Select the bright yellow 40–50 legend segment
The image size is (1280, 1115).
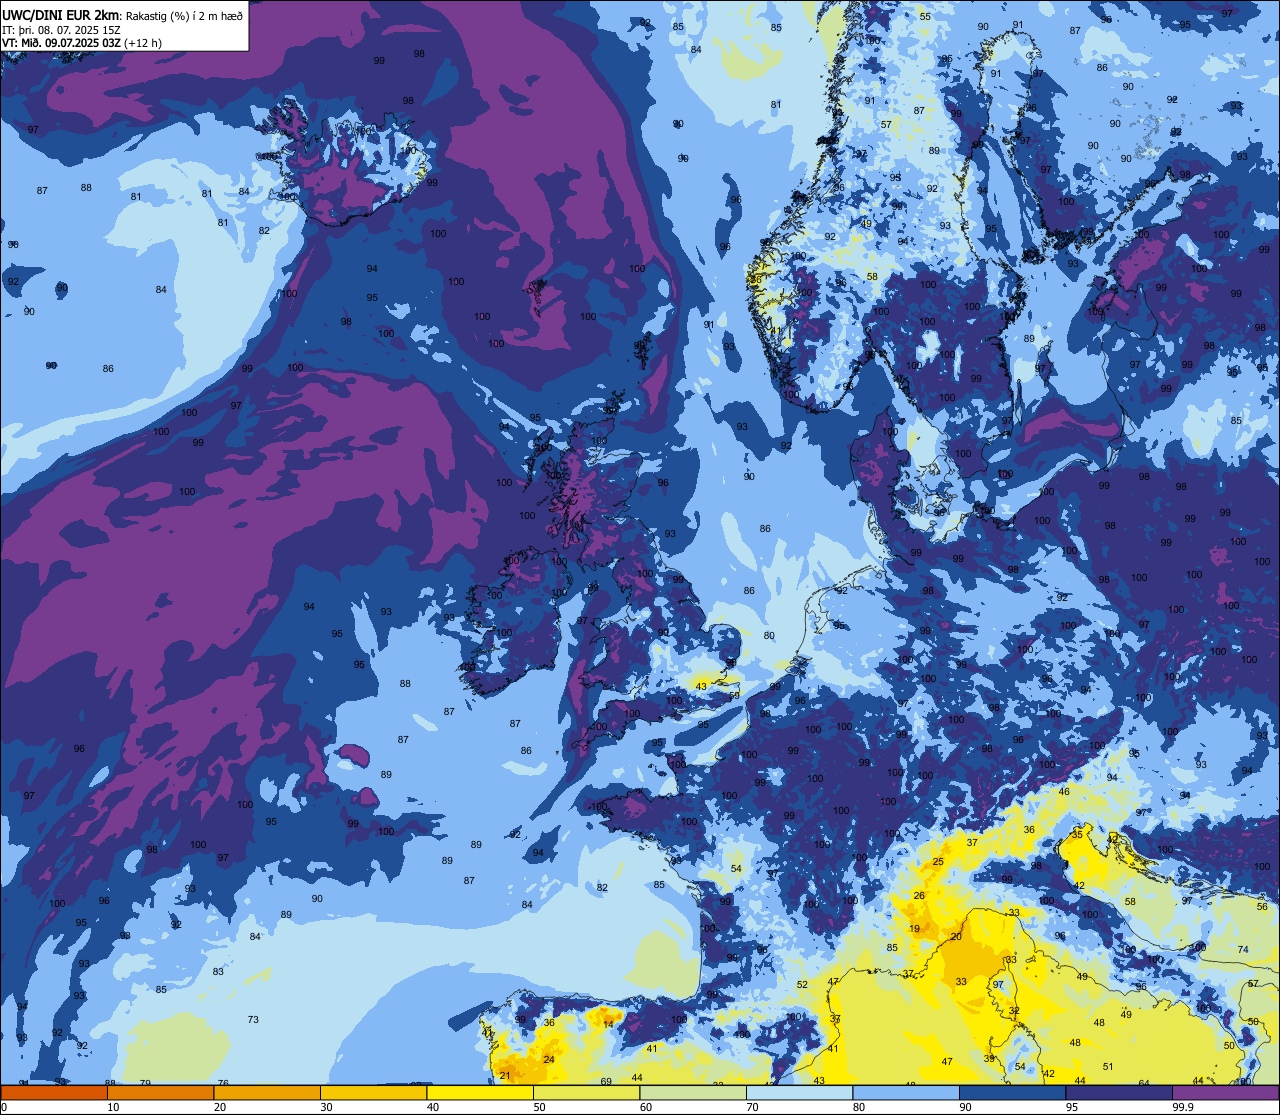click(x=480, y=1092)
